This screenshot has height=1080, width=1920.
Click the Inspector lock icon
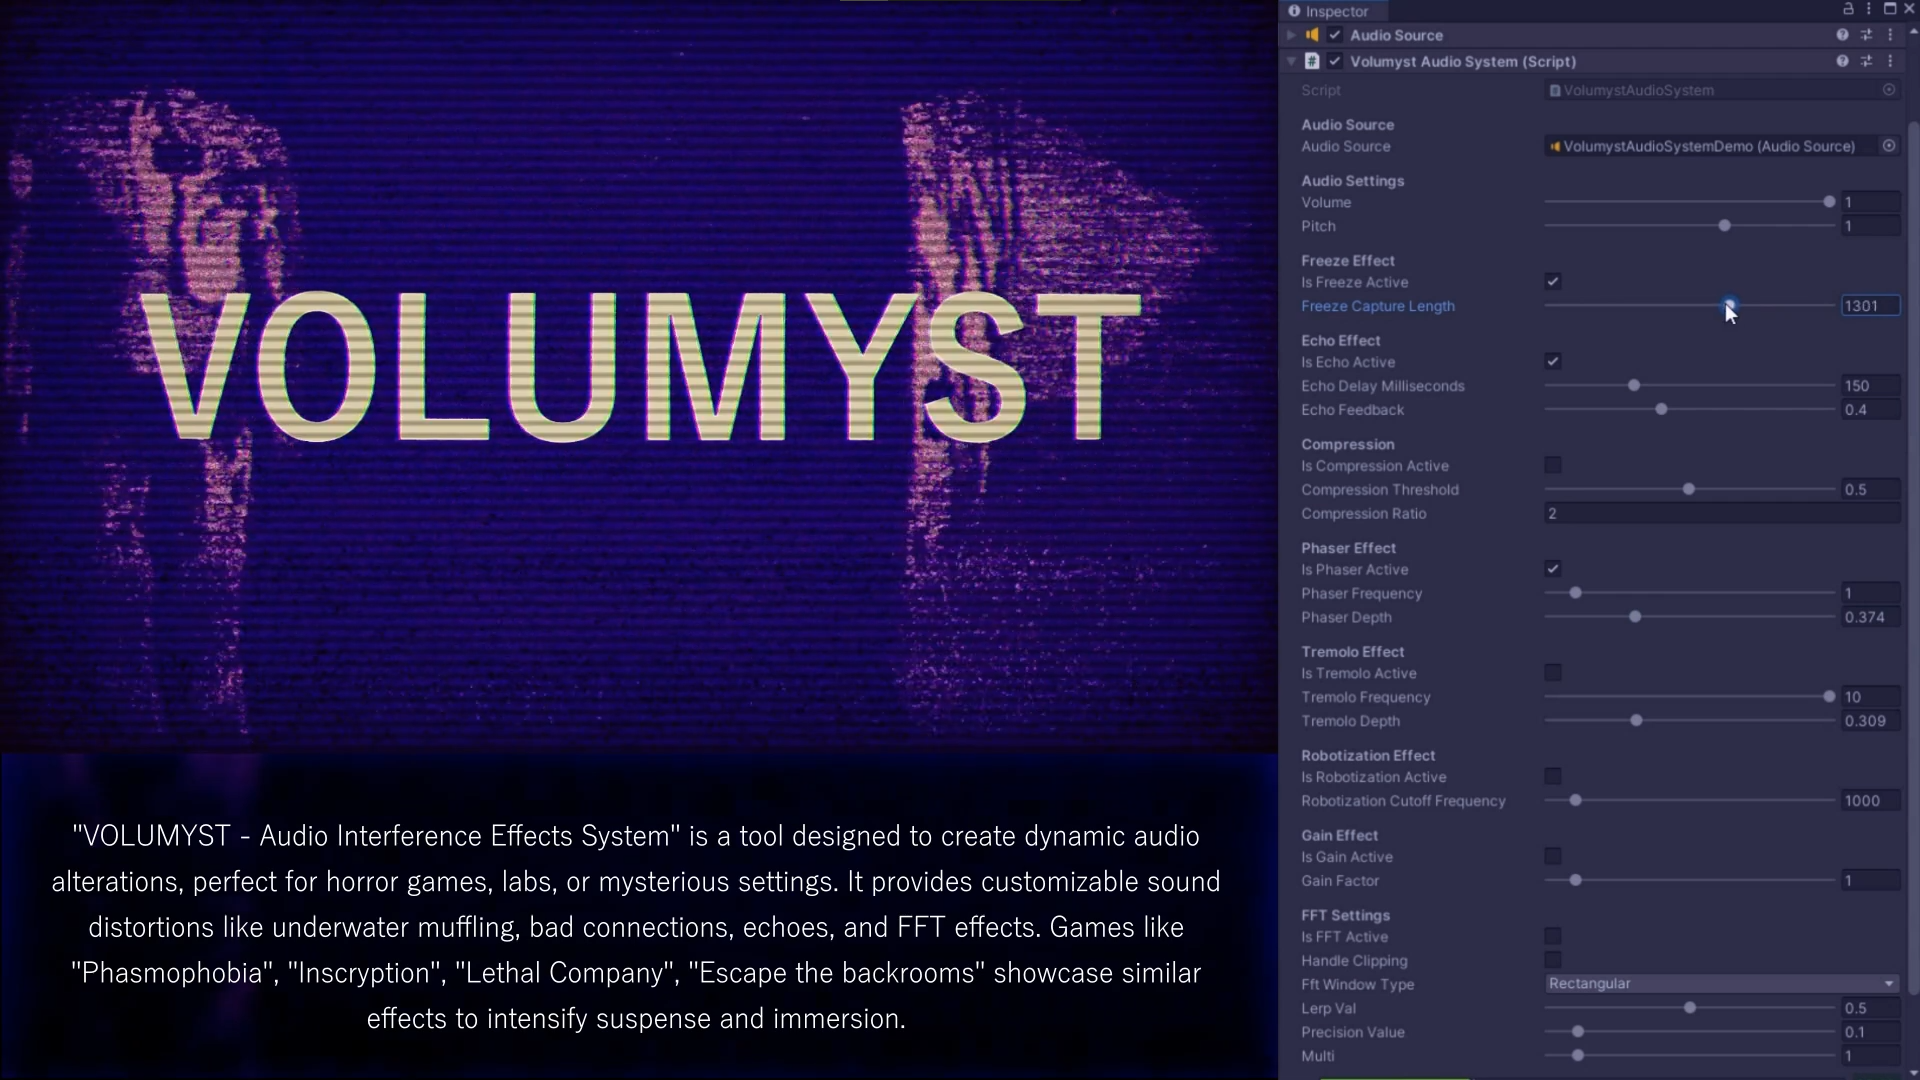click(x=1848, y=9)
